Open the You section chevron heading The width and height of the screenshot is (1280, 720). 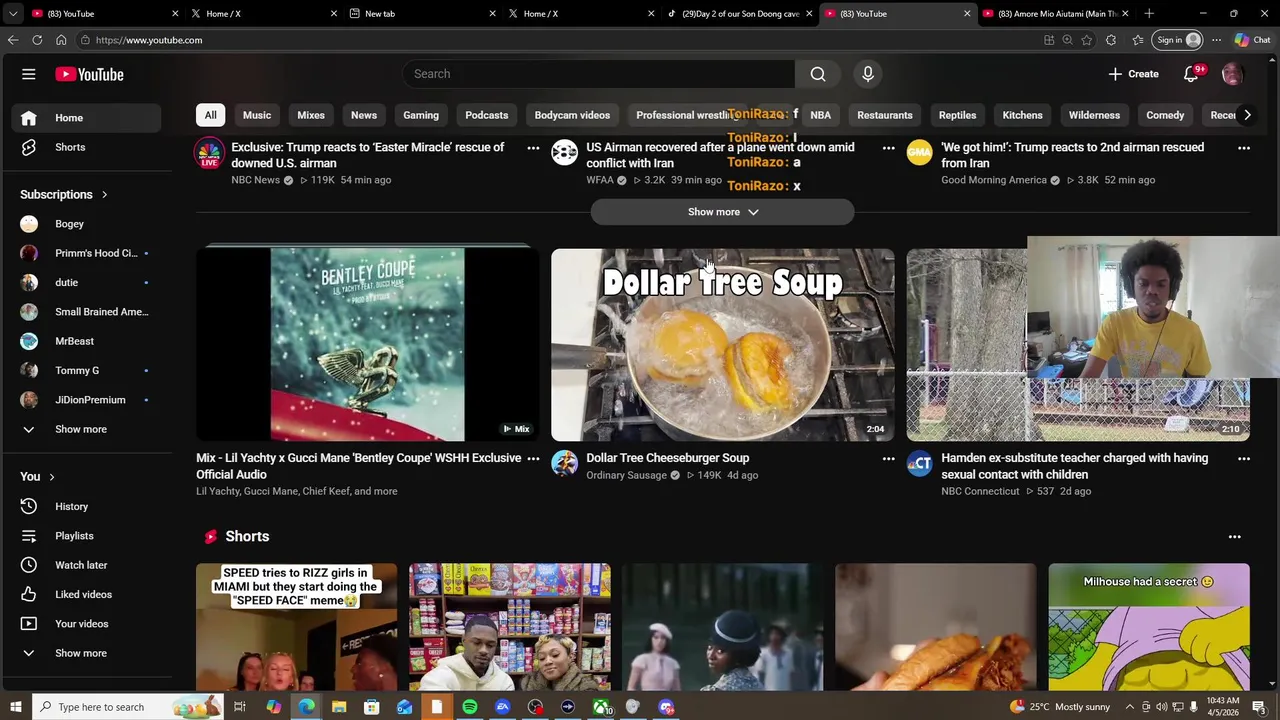[x=37, y=477]
